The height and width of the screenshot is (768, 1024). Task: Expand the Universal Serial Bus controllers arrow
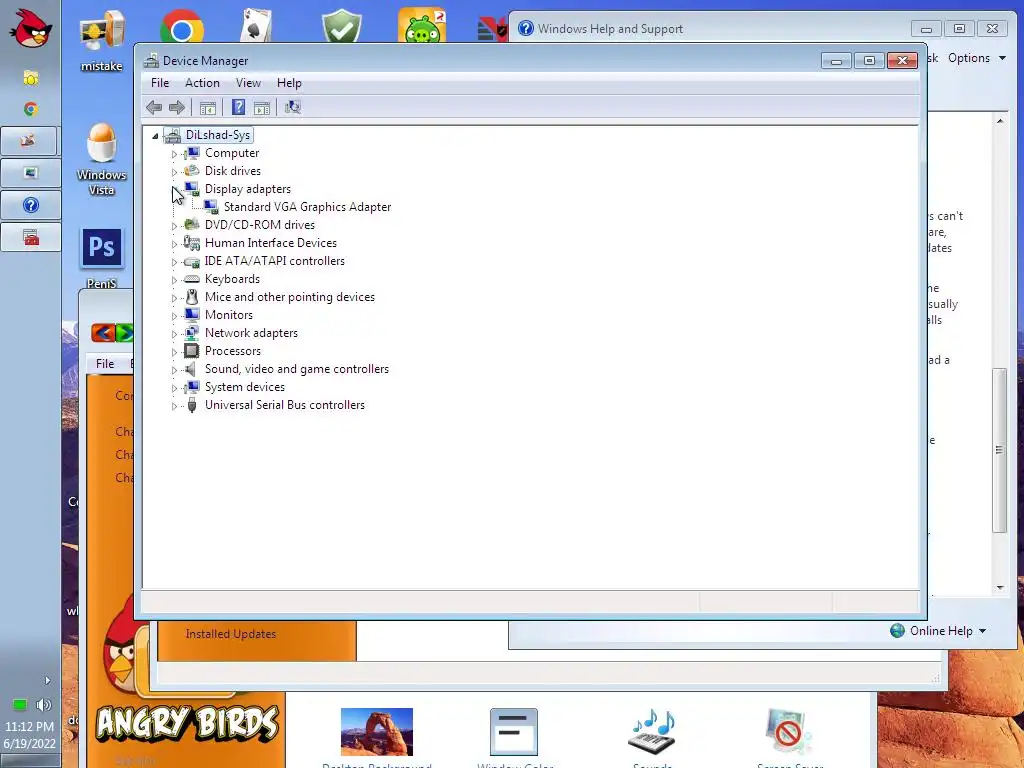tap(174, 406)
